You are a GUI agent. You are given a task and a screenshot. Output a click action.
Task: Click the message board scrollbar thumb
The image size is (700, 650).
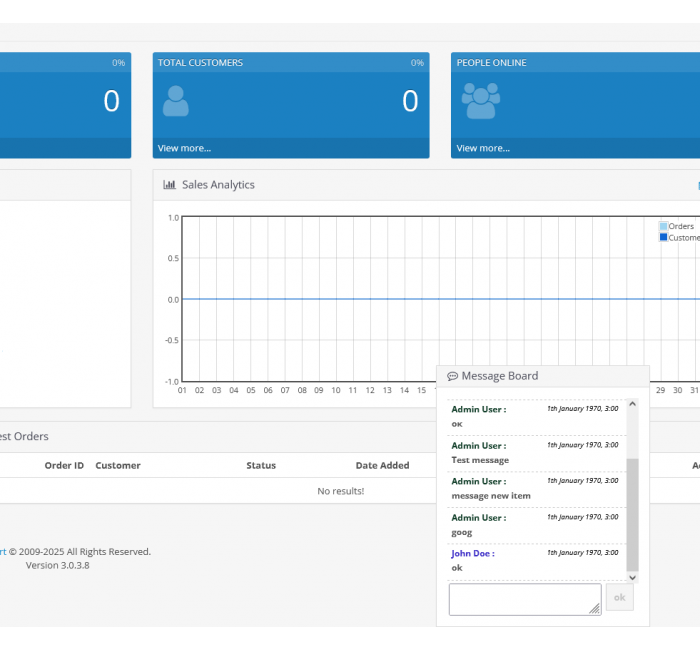click(x=632, y=514)
